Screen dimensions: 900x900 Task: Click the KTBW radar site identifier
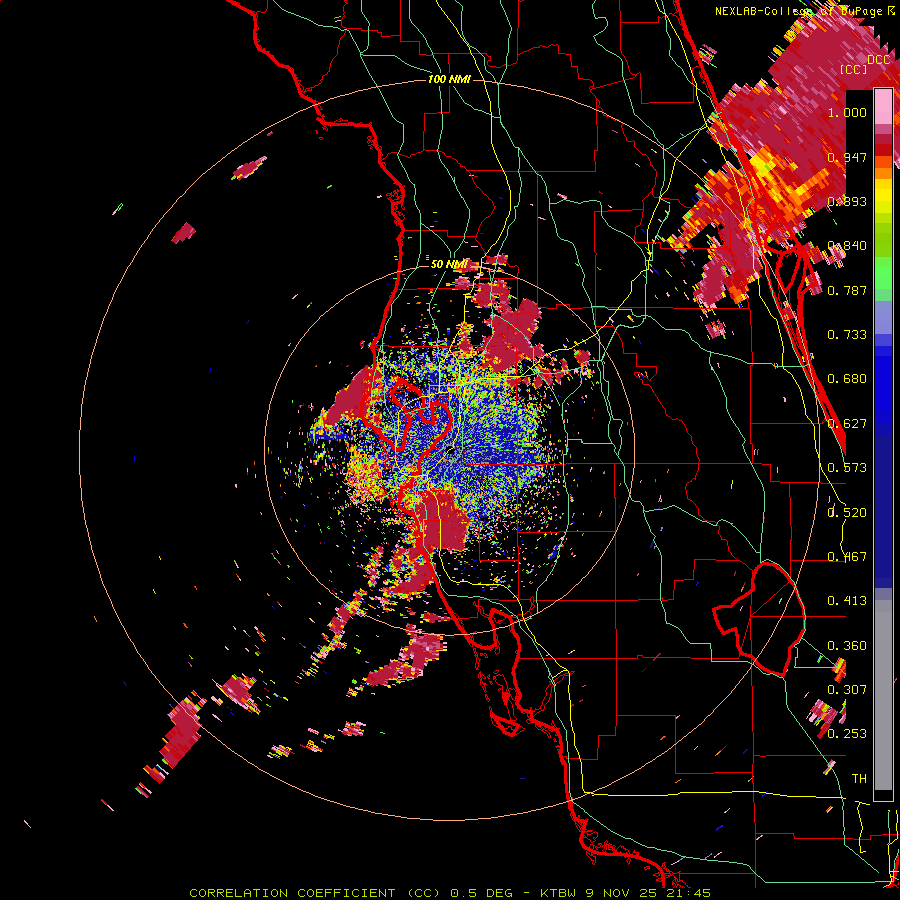pos(560,893)
